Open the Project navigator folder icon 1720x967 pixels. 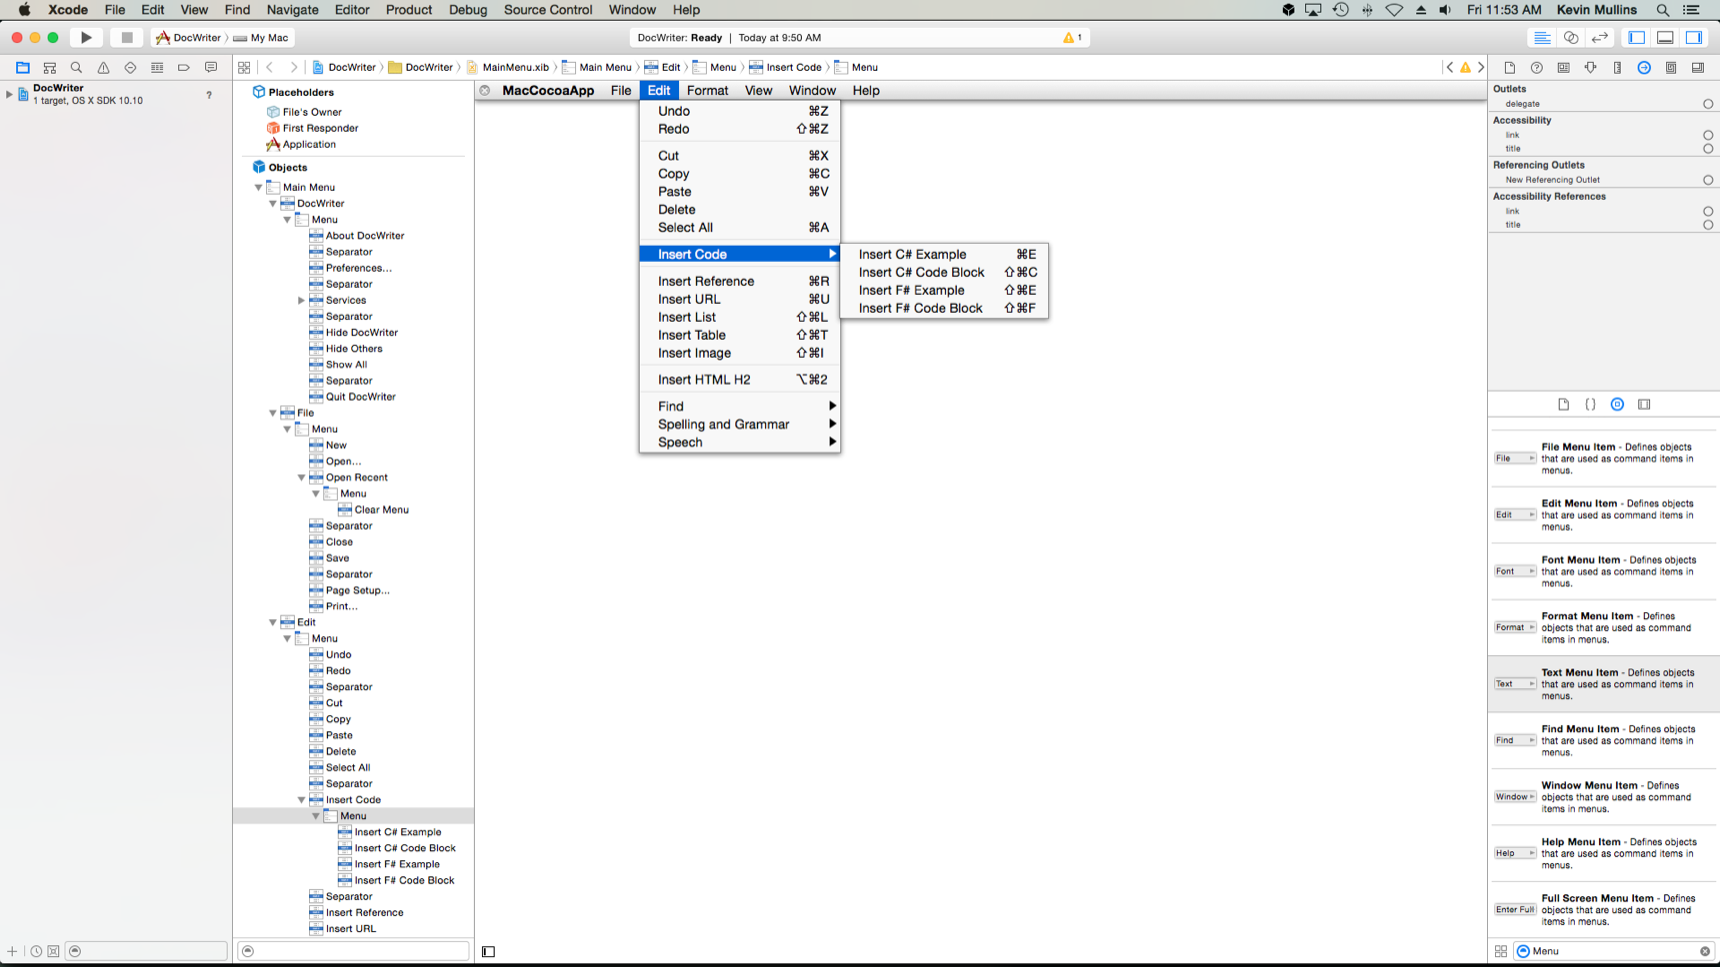(22, 67)
